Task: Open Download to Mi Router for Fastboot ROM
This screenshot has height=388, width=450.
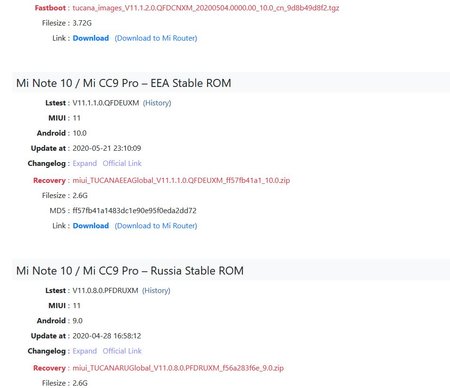Action: coord(156,38)
